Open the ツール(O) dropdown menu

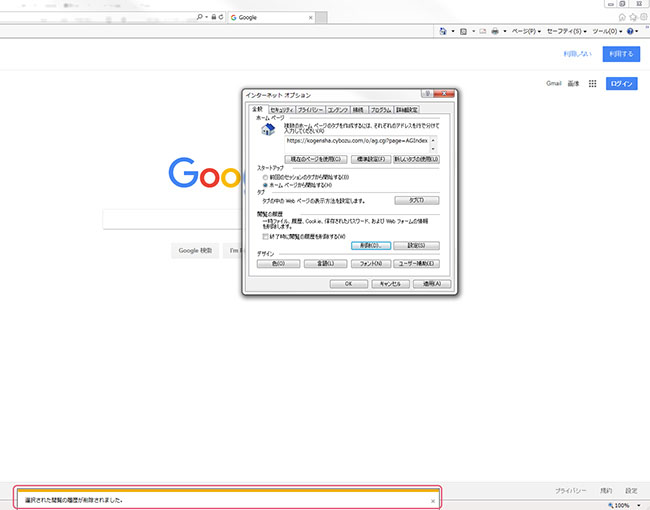(607, 31)
